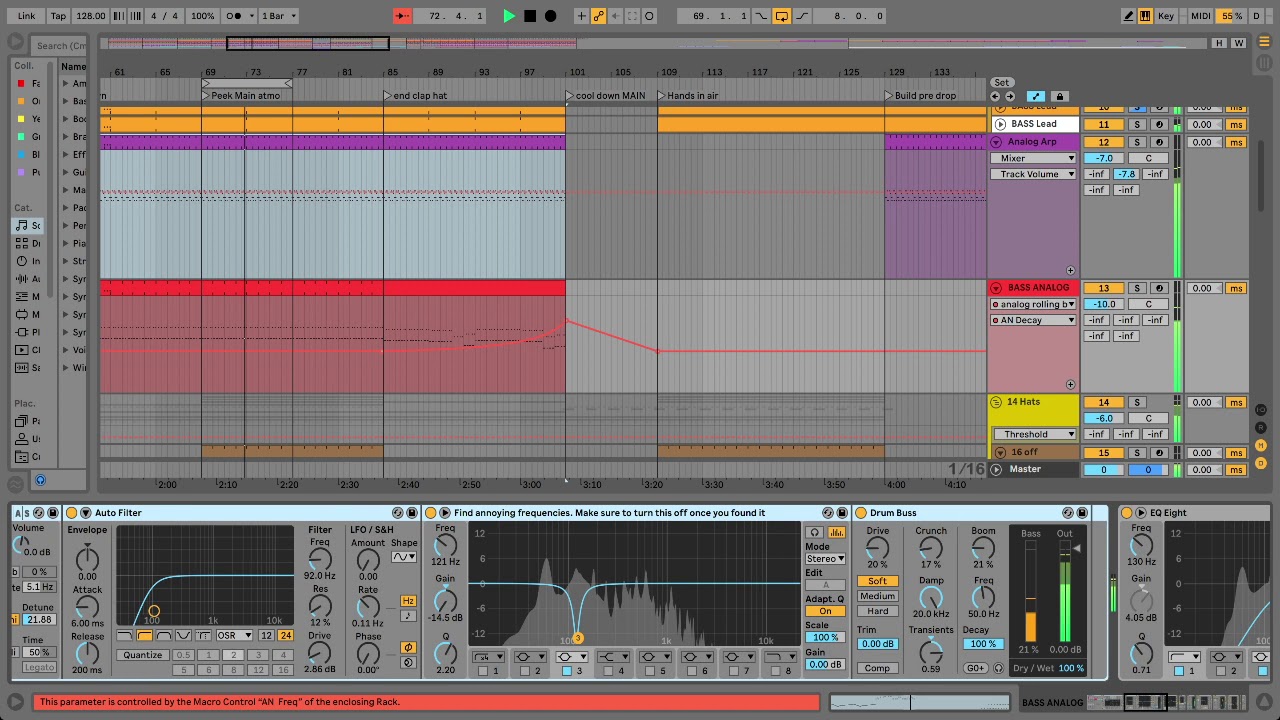Start playback with the Play button

pos(509,16)
